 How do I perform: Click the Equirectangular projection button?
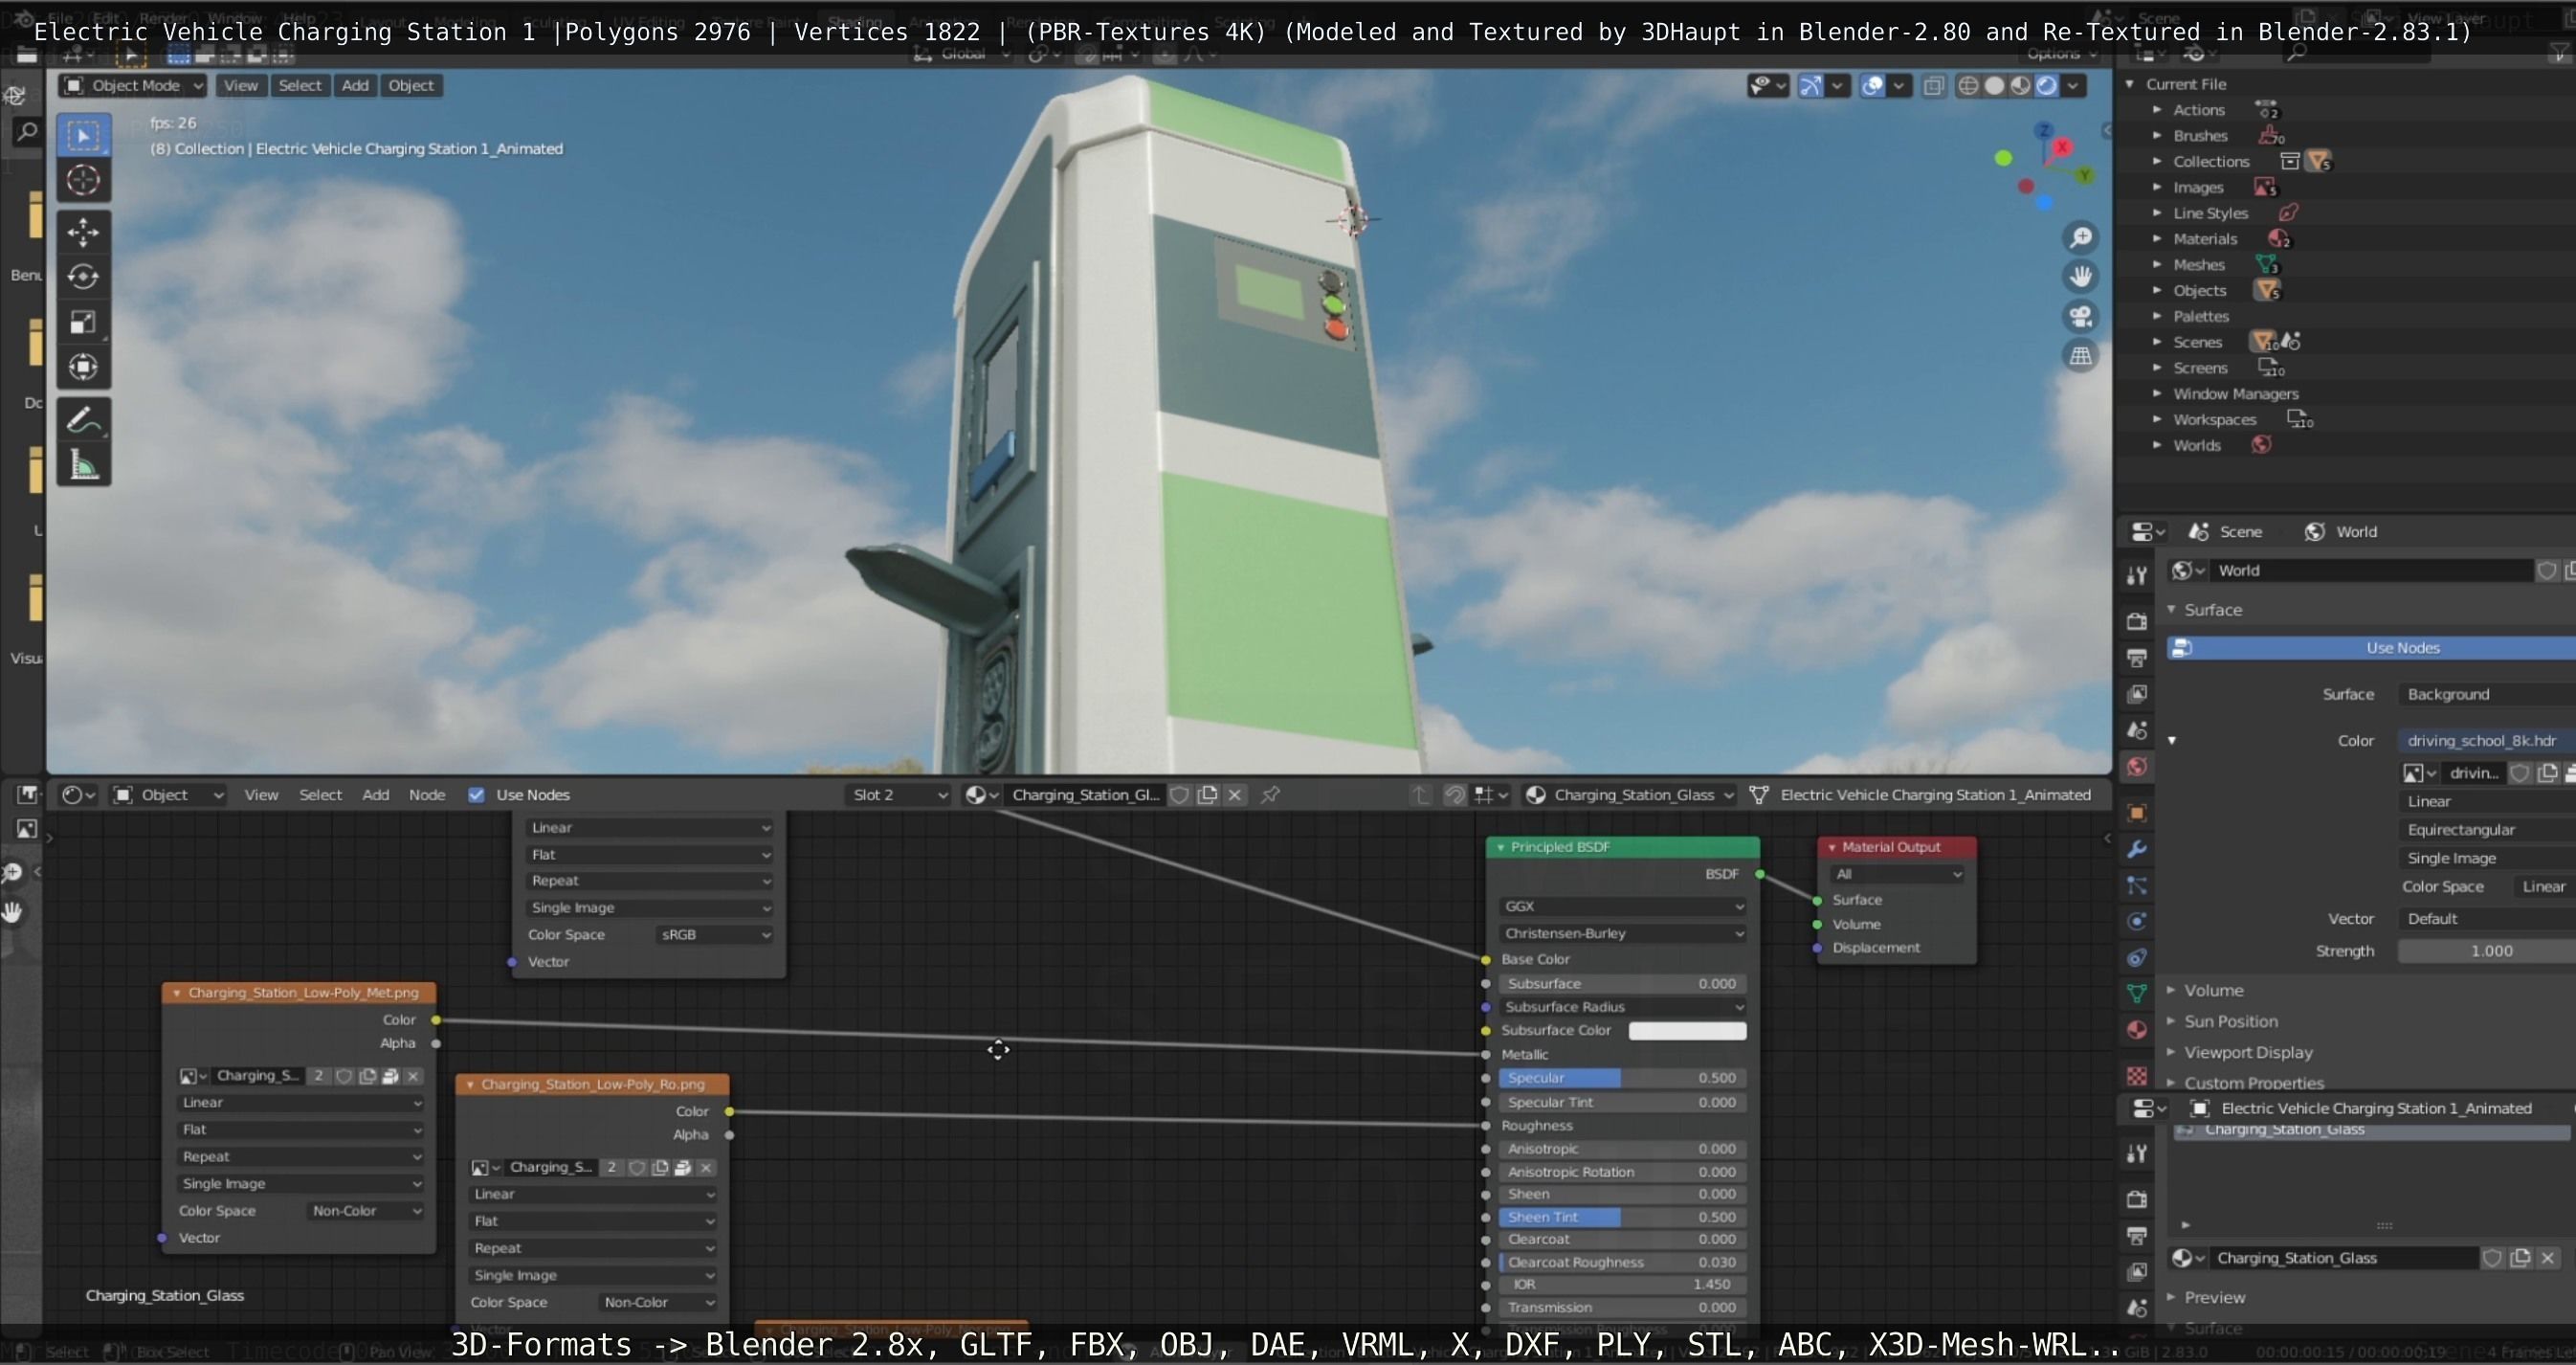point(2487,830)
